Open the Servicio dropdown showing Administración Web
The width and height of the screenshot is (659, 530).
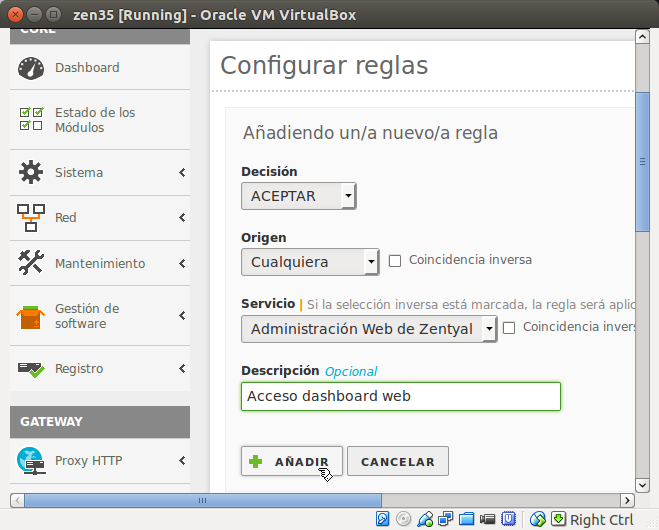coord(369,329)
